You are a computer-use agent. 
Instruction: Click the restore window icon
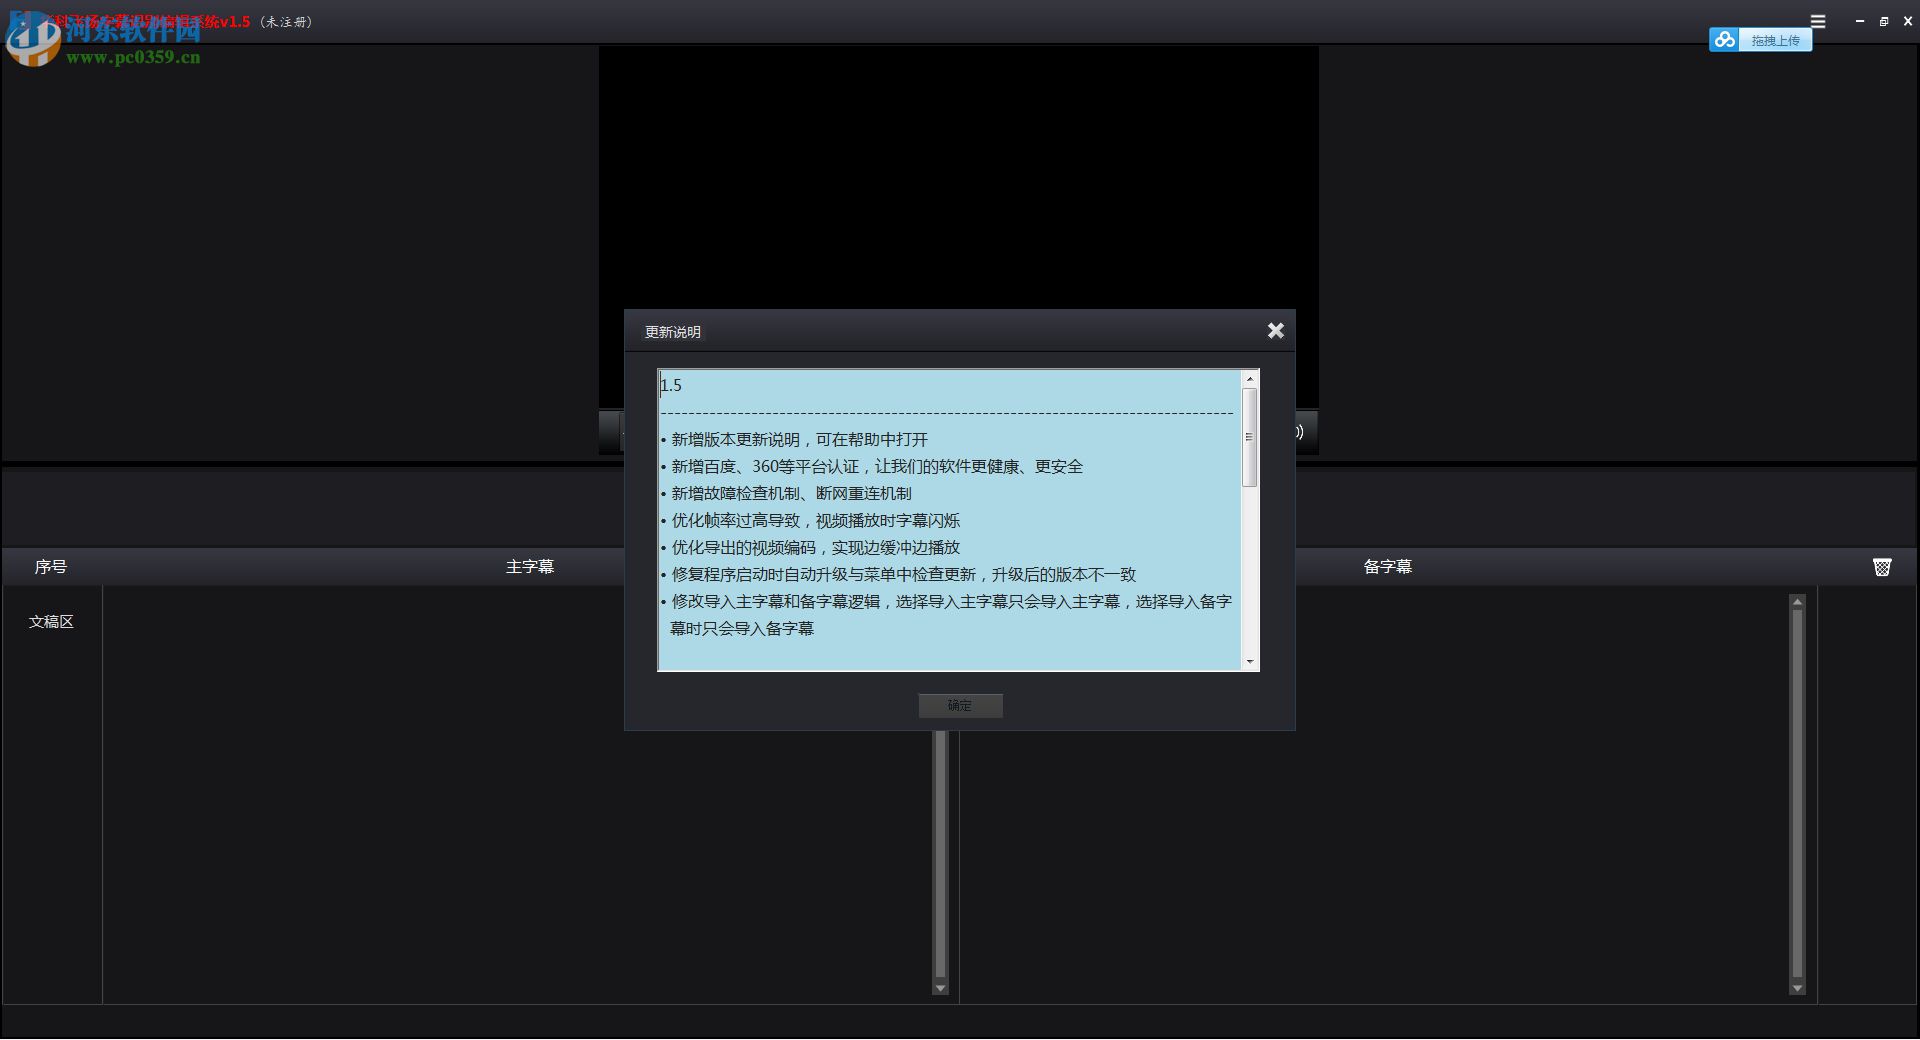click(x=1883, y=20)
